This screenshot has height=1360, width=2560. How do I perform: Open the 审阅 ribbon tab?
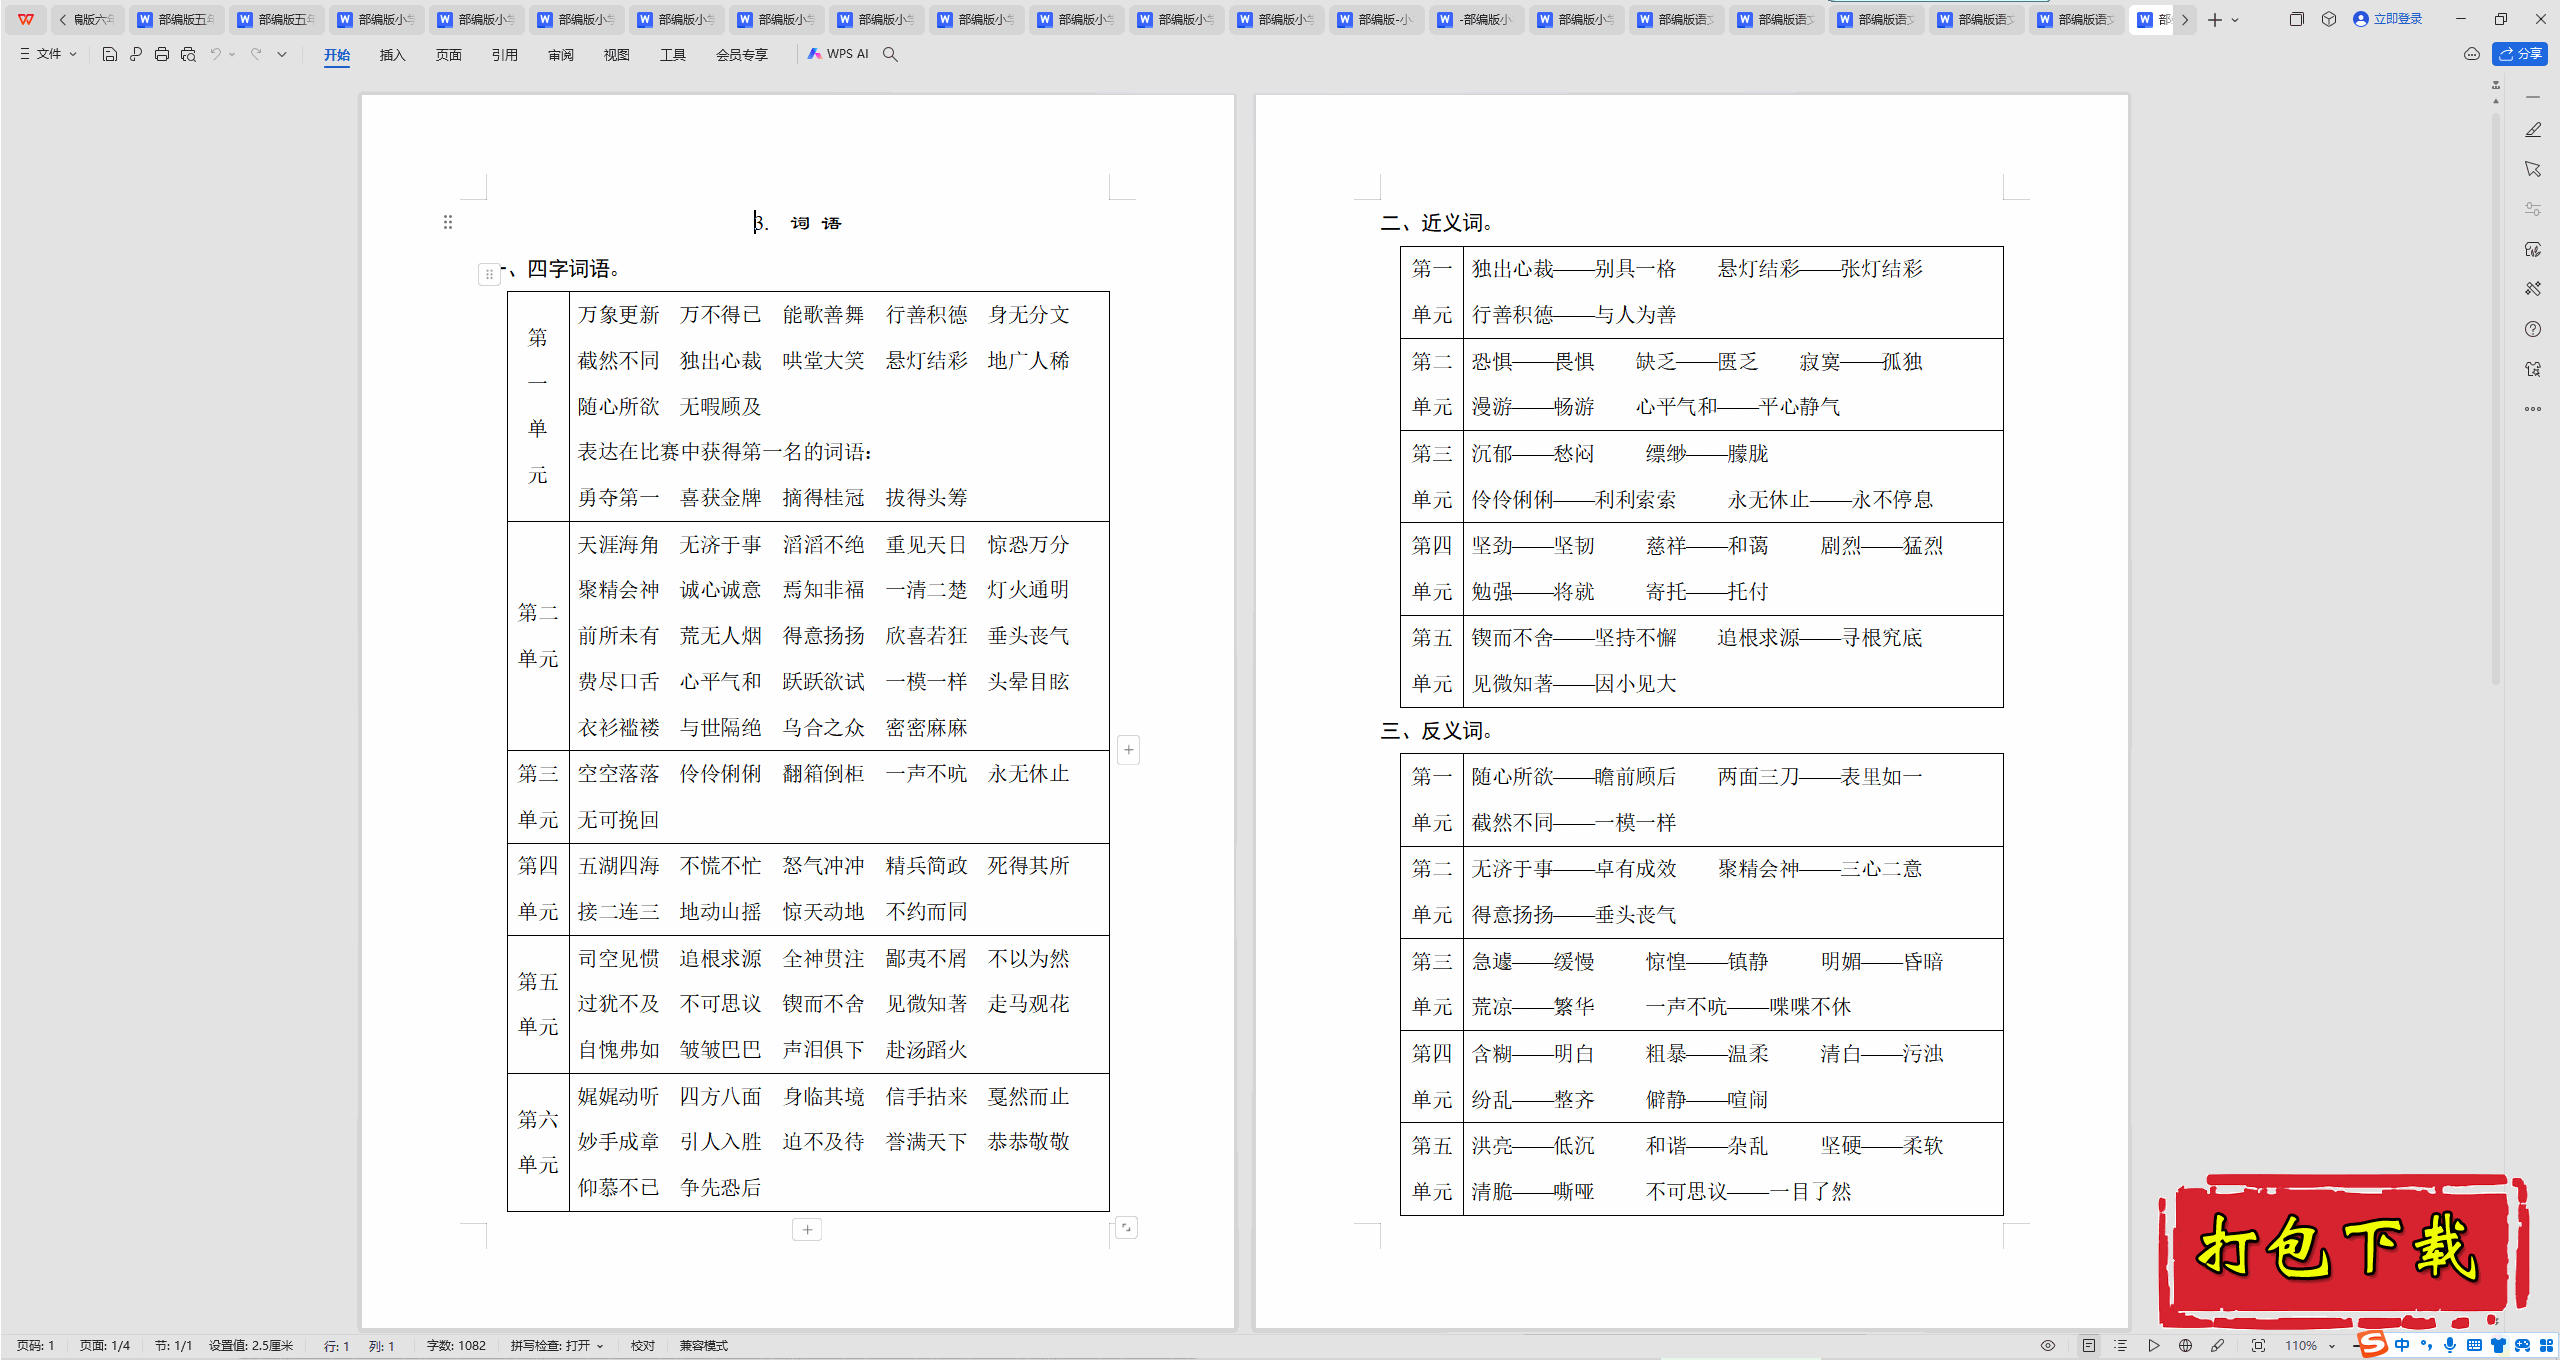tap(561, 55)
